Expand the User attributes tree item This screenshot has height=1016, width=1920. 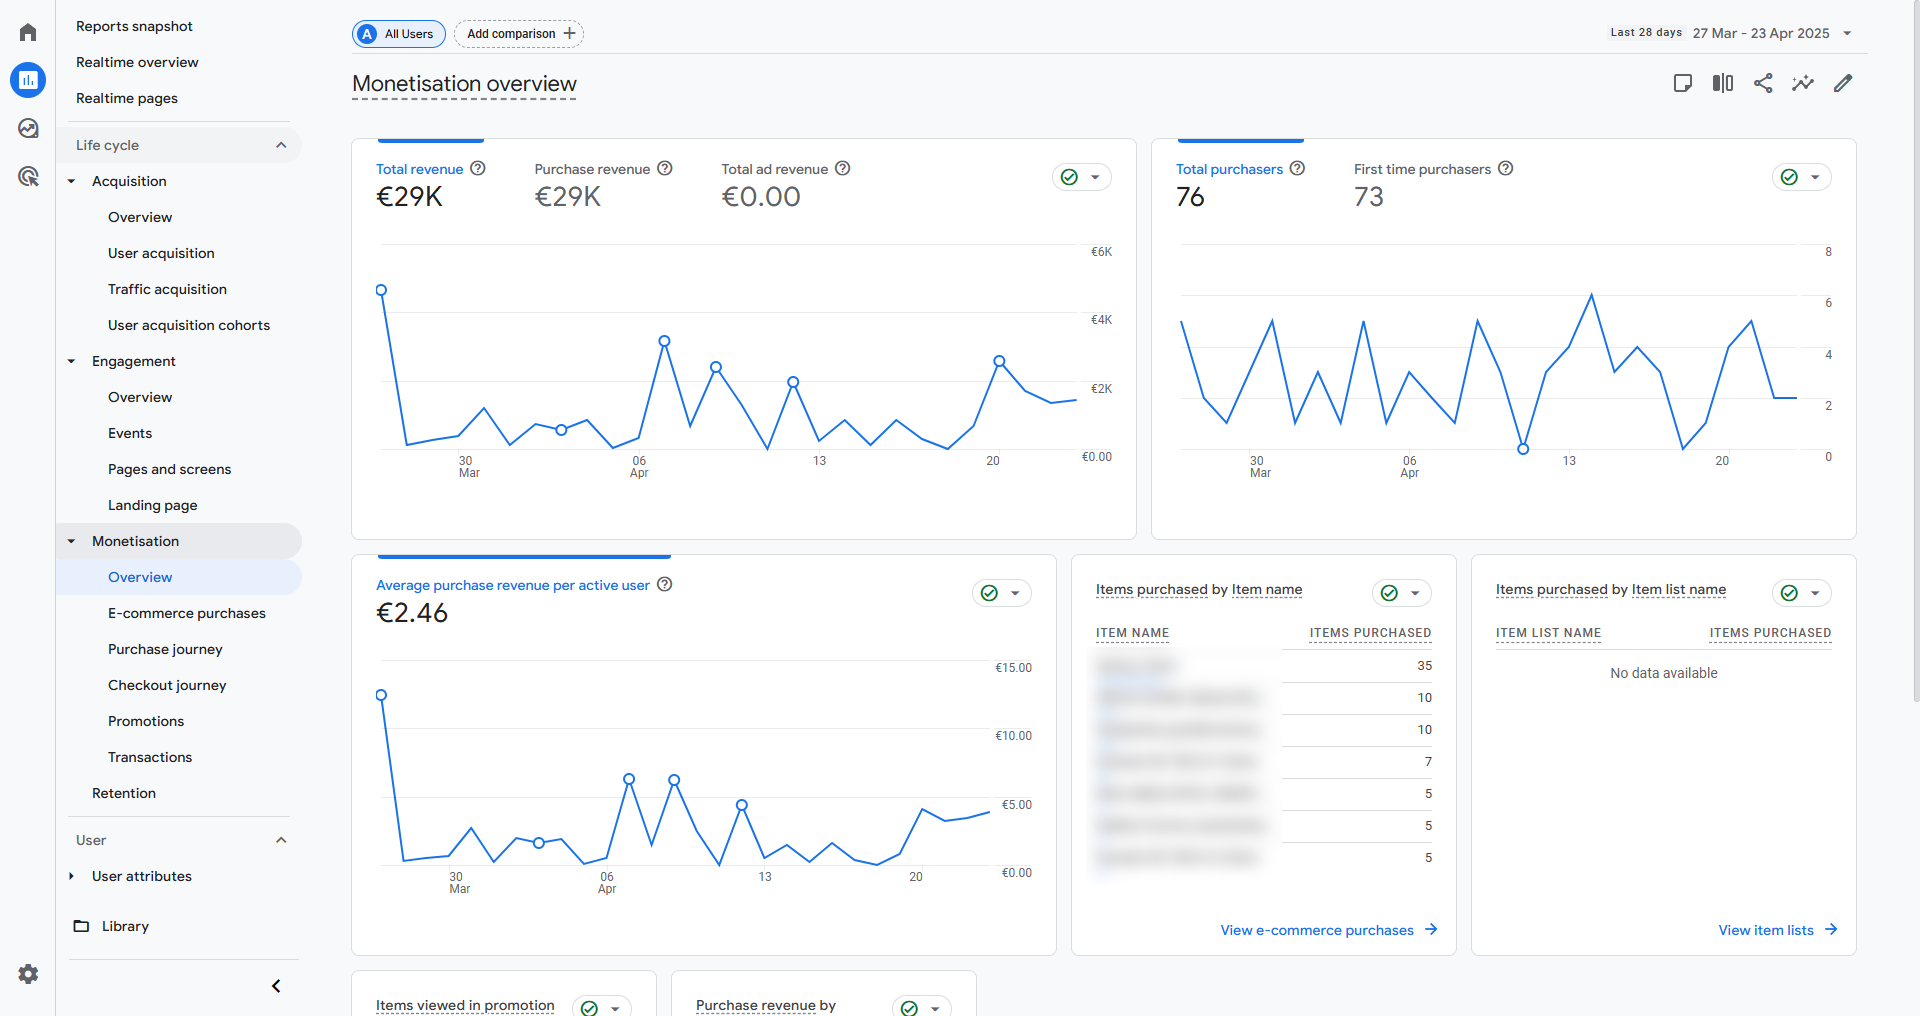coord(71,876)
